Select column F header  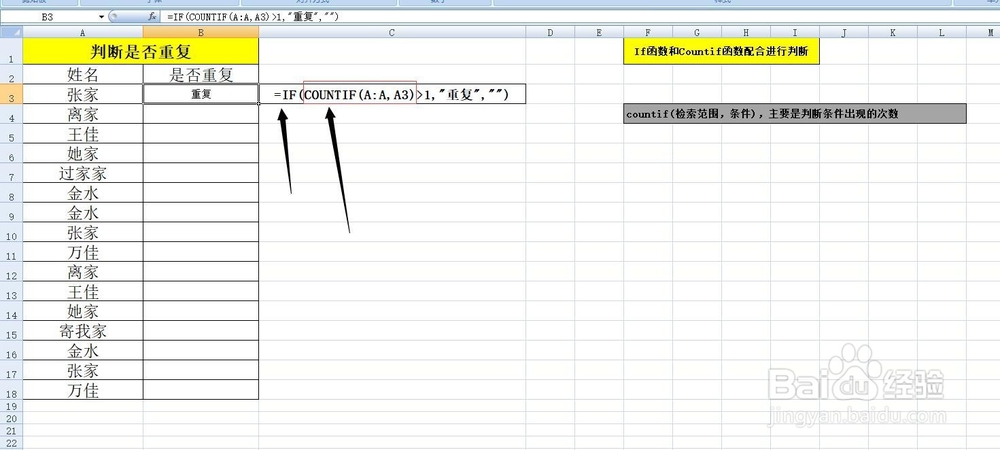[648, 32]
